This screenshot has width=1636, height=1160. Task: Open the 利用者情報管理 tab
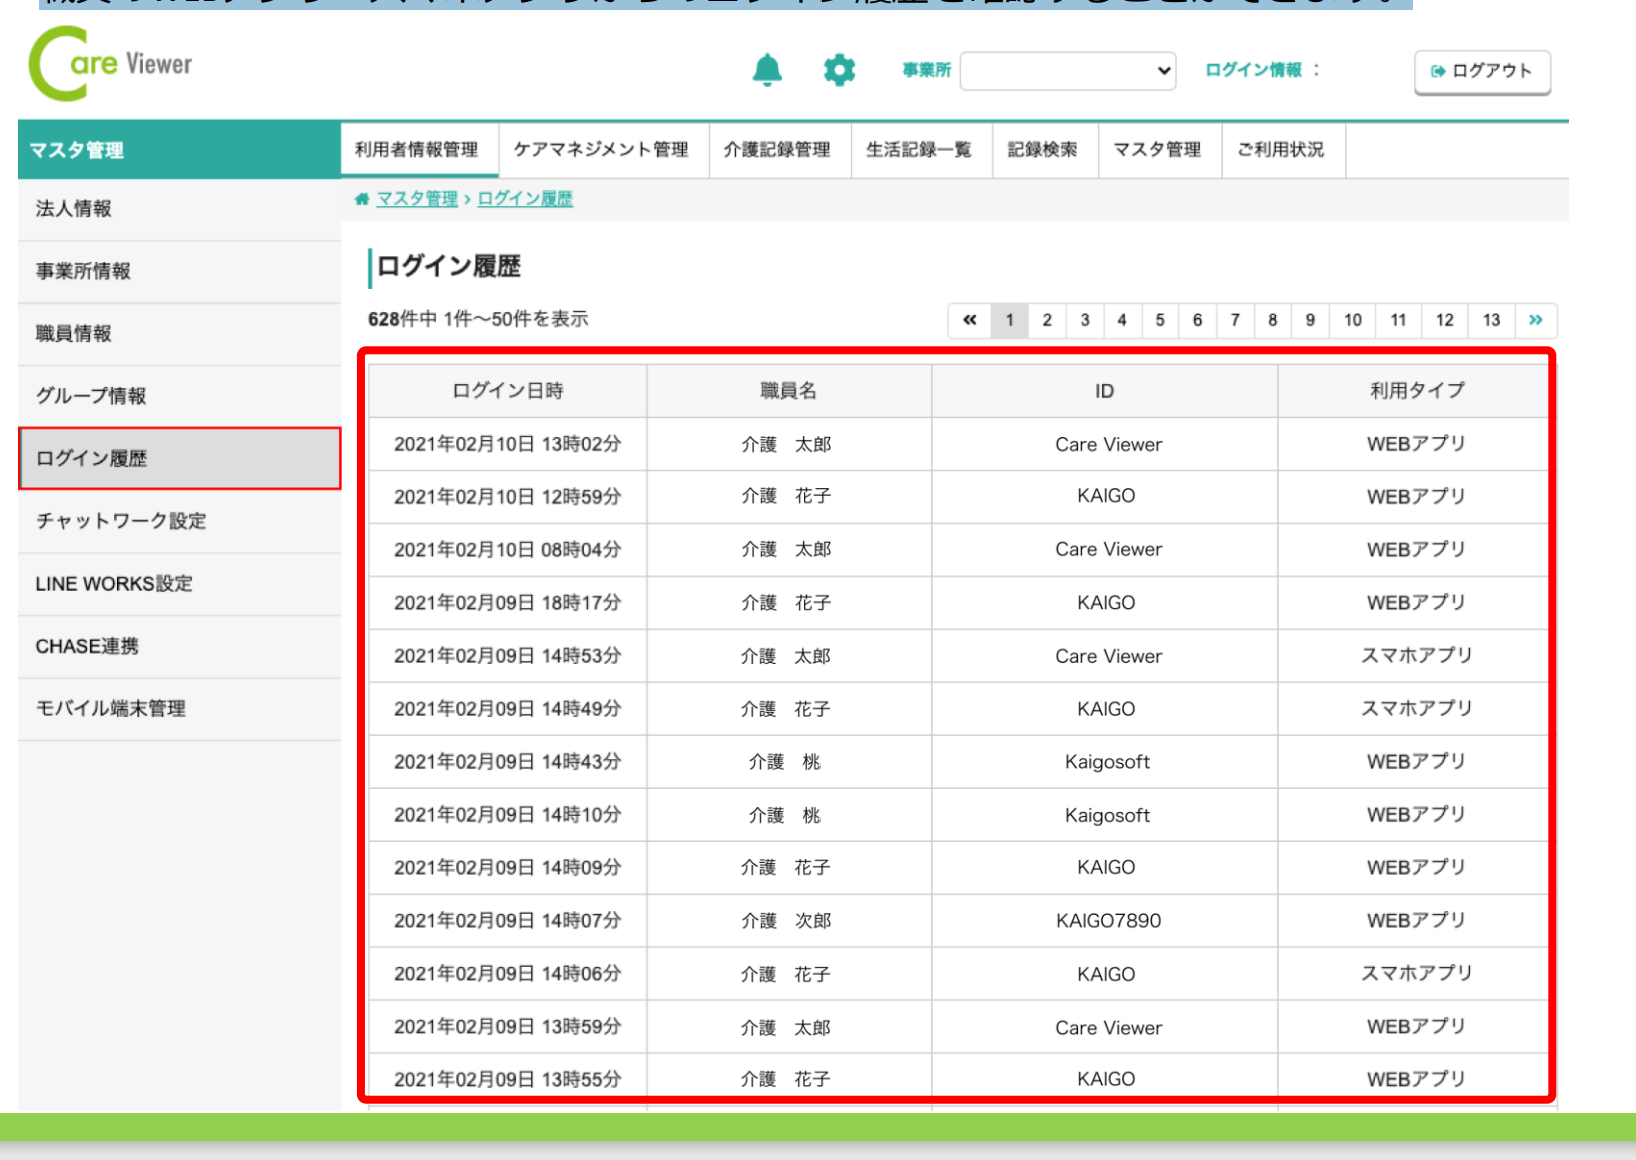tap(417, 150)
